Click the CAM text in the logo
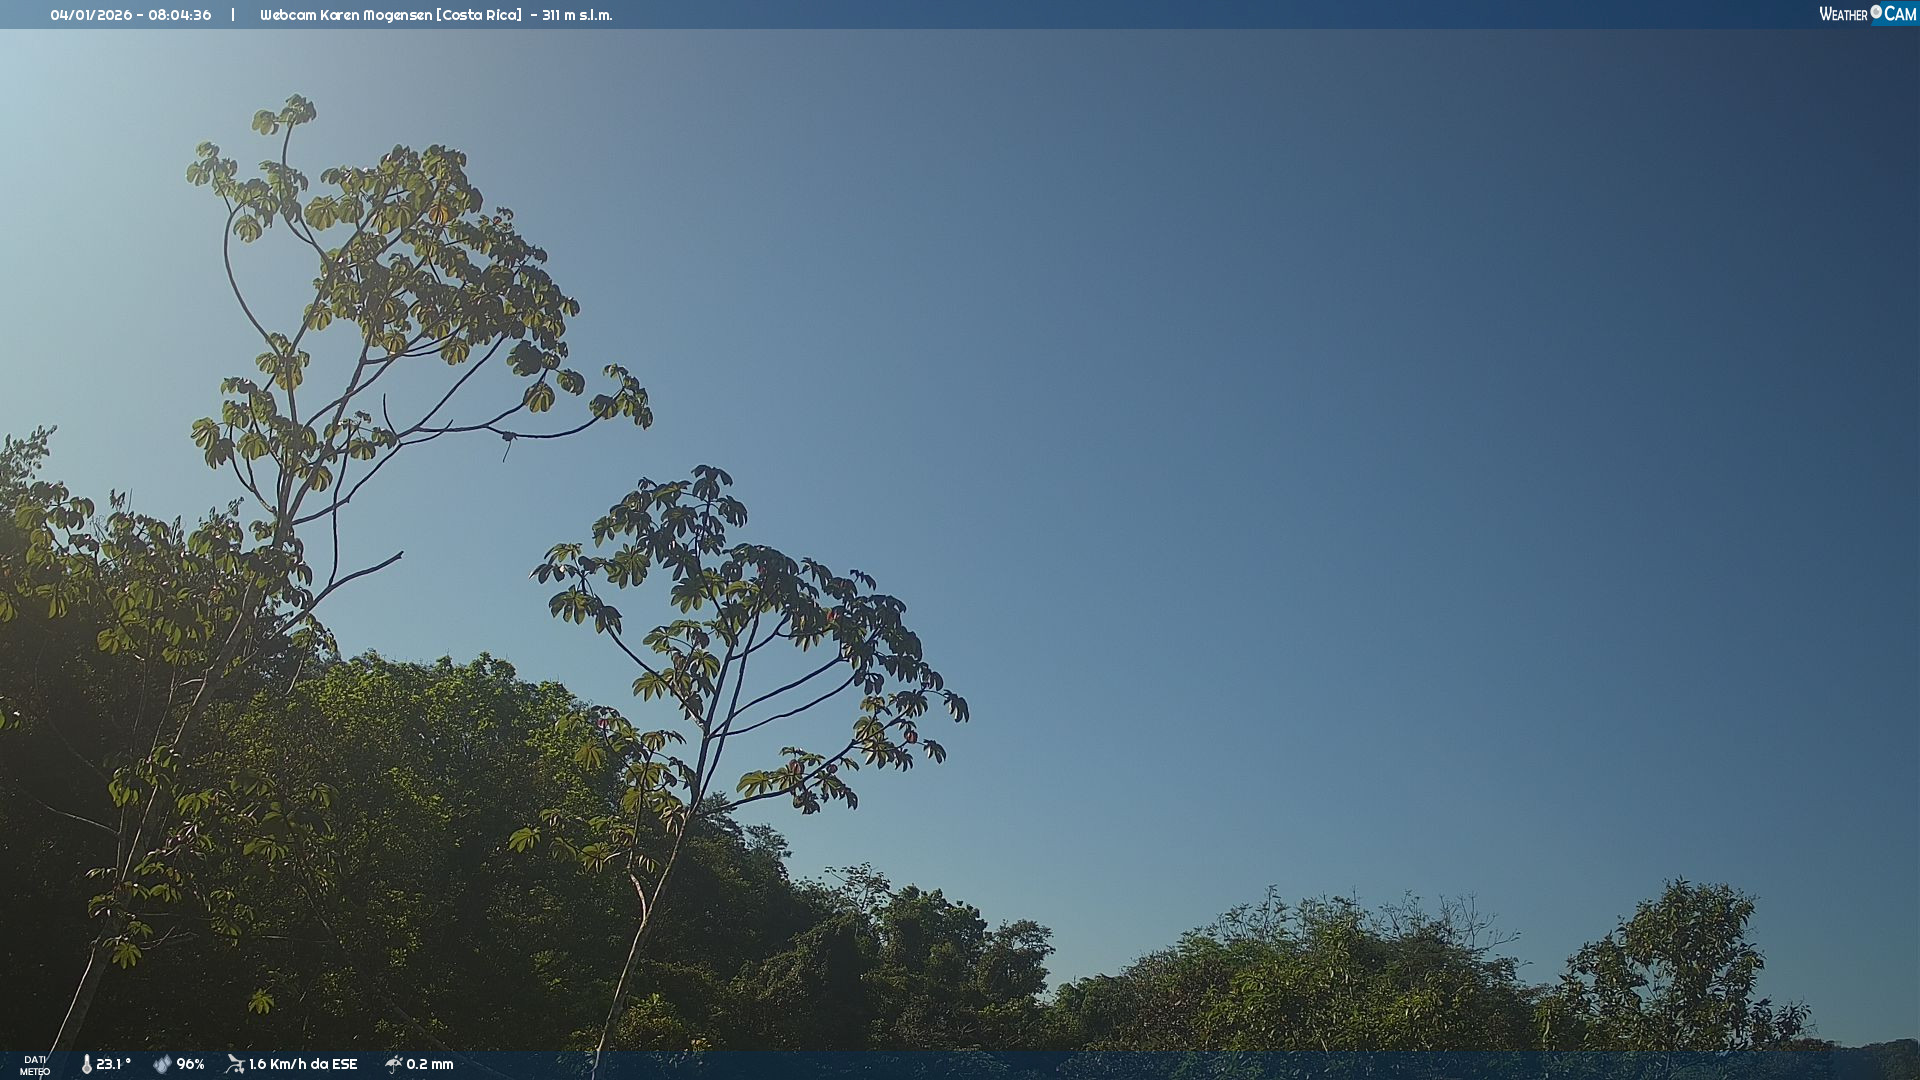 click(x=1900, y=14)
